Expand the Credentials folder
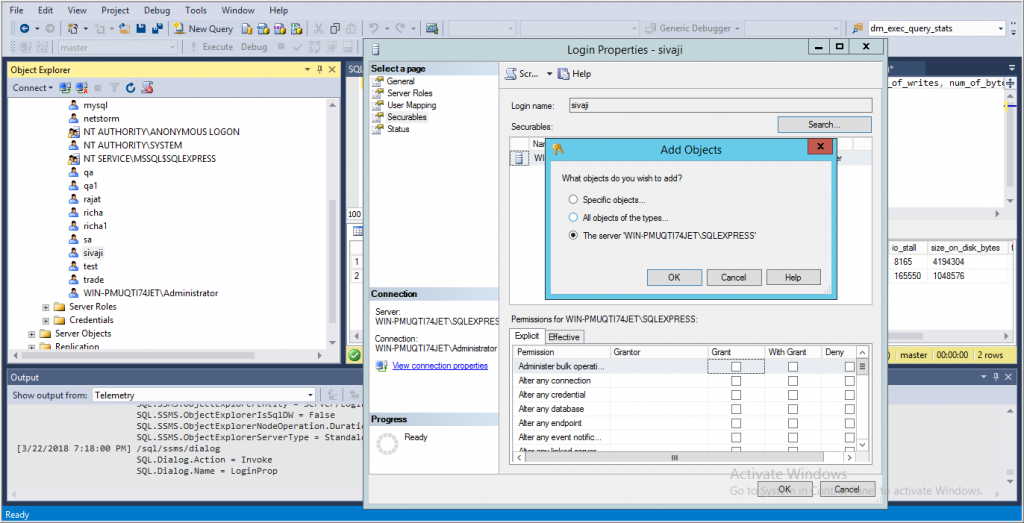 tap(46, 320)
